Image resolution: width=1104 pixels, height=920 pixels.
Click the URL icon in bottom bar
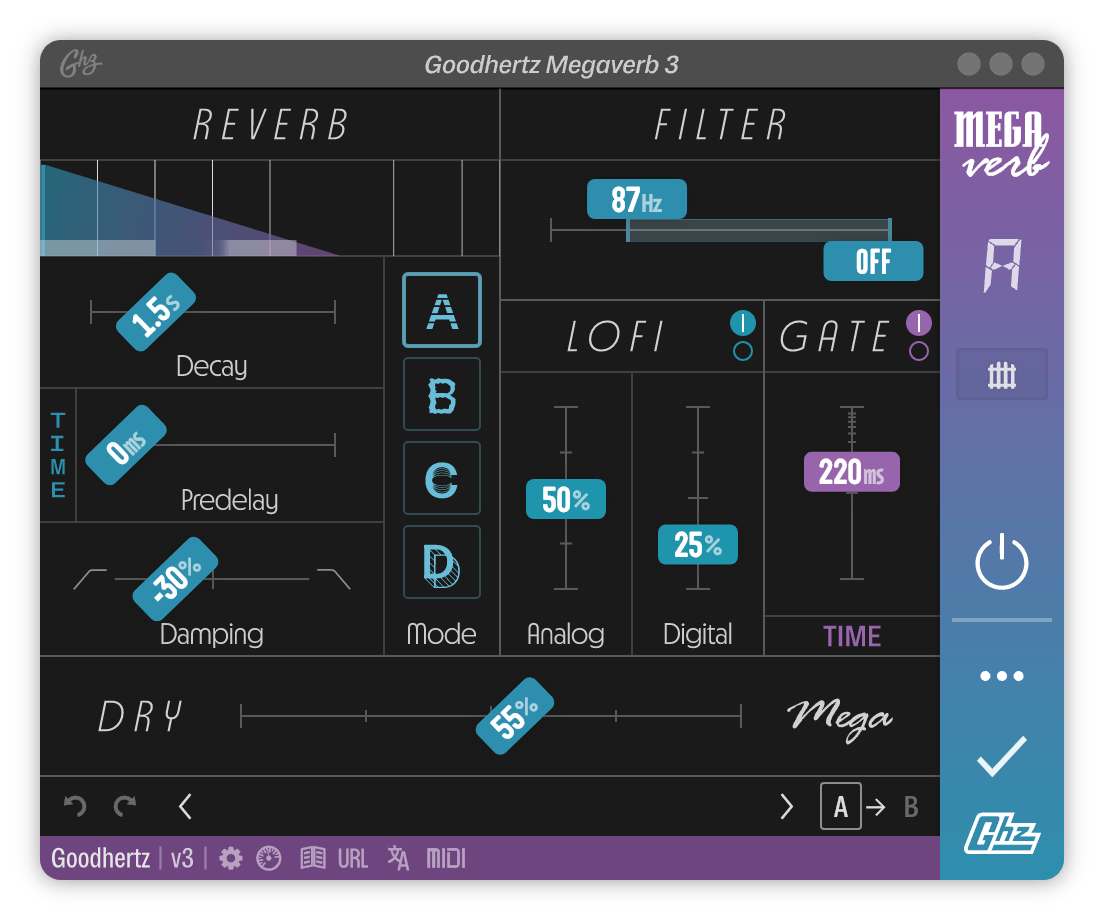click(352, 858)
